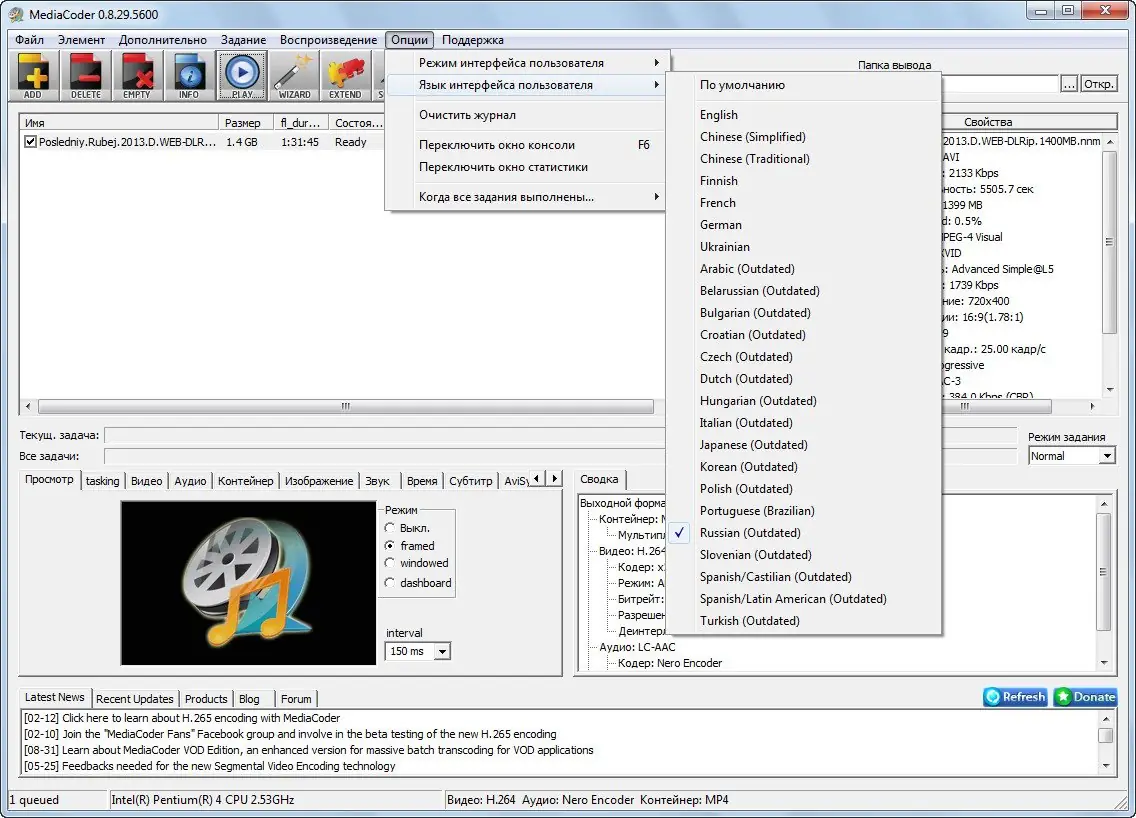This screenshot has width=1136, height=818.
Task: Expand Режим интерфейса пользователя submenu
Action: (x=527, y=63)
